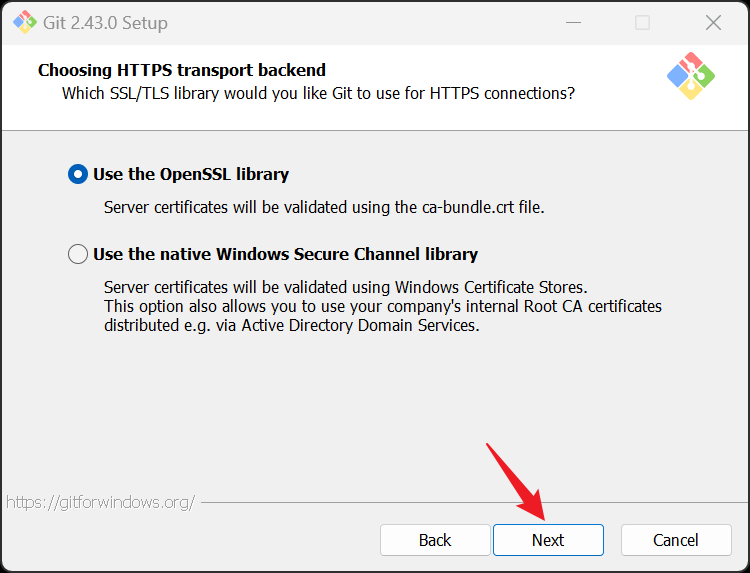Select native Windows Secure Channel radio button
Image resolution: width=750 pixels, height=573 pixels.
(78, 254)
